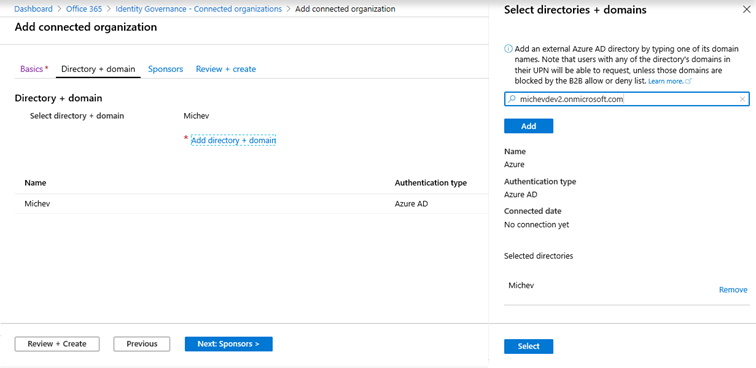The image size is (756, 368).
Task: Click the Review + Create button
Action: 57,344
